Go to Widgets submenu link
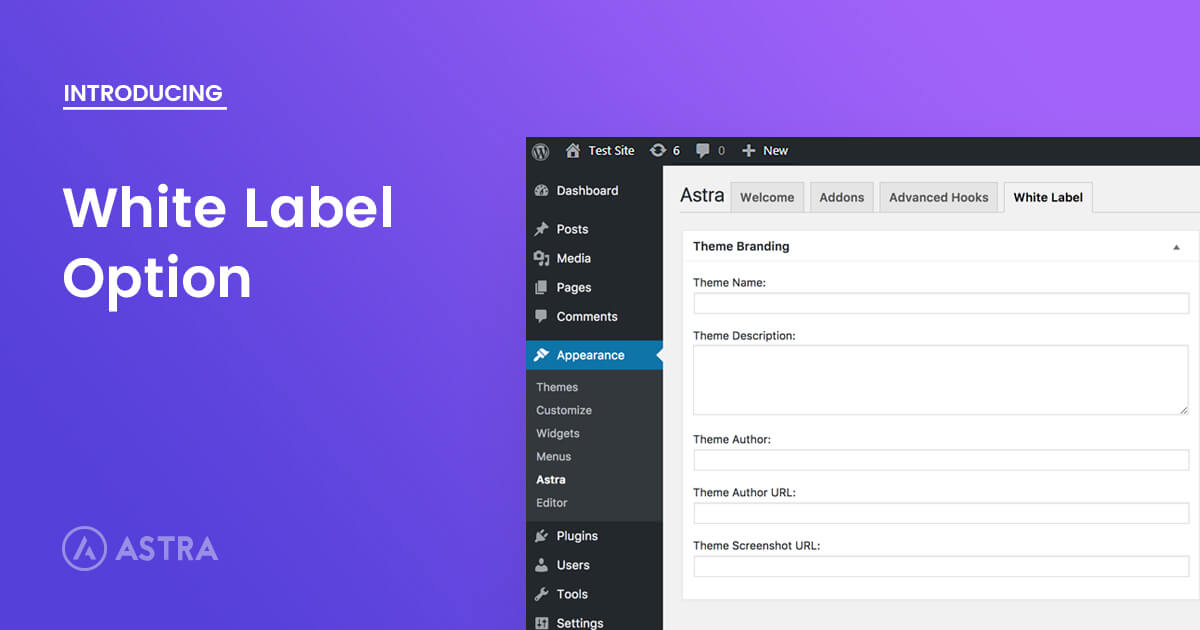The image size is (1200, 630). (558, 433)
